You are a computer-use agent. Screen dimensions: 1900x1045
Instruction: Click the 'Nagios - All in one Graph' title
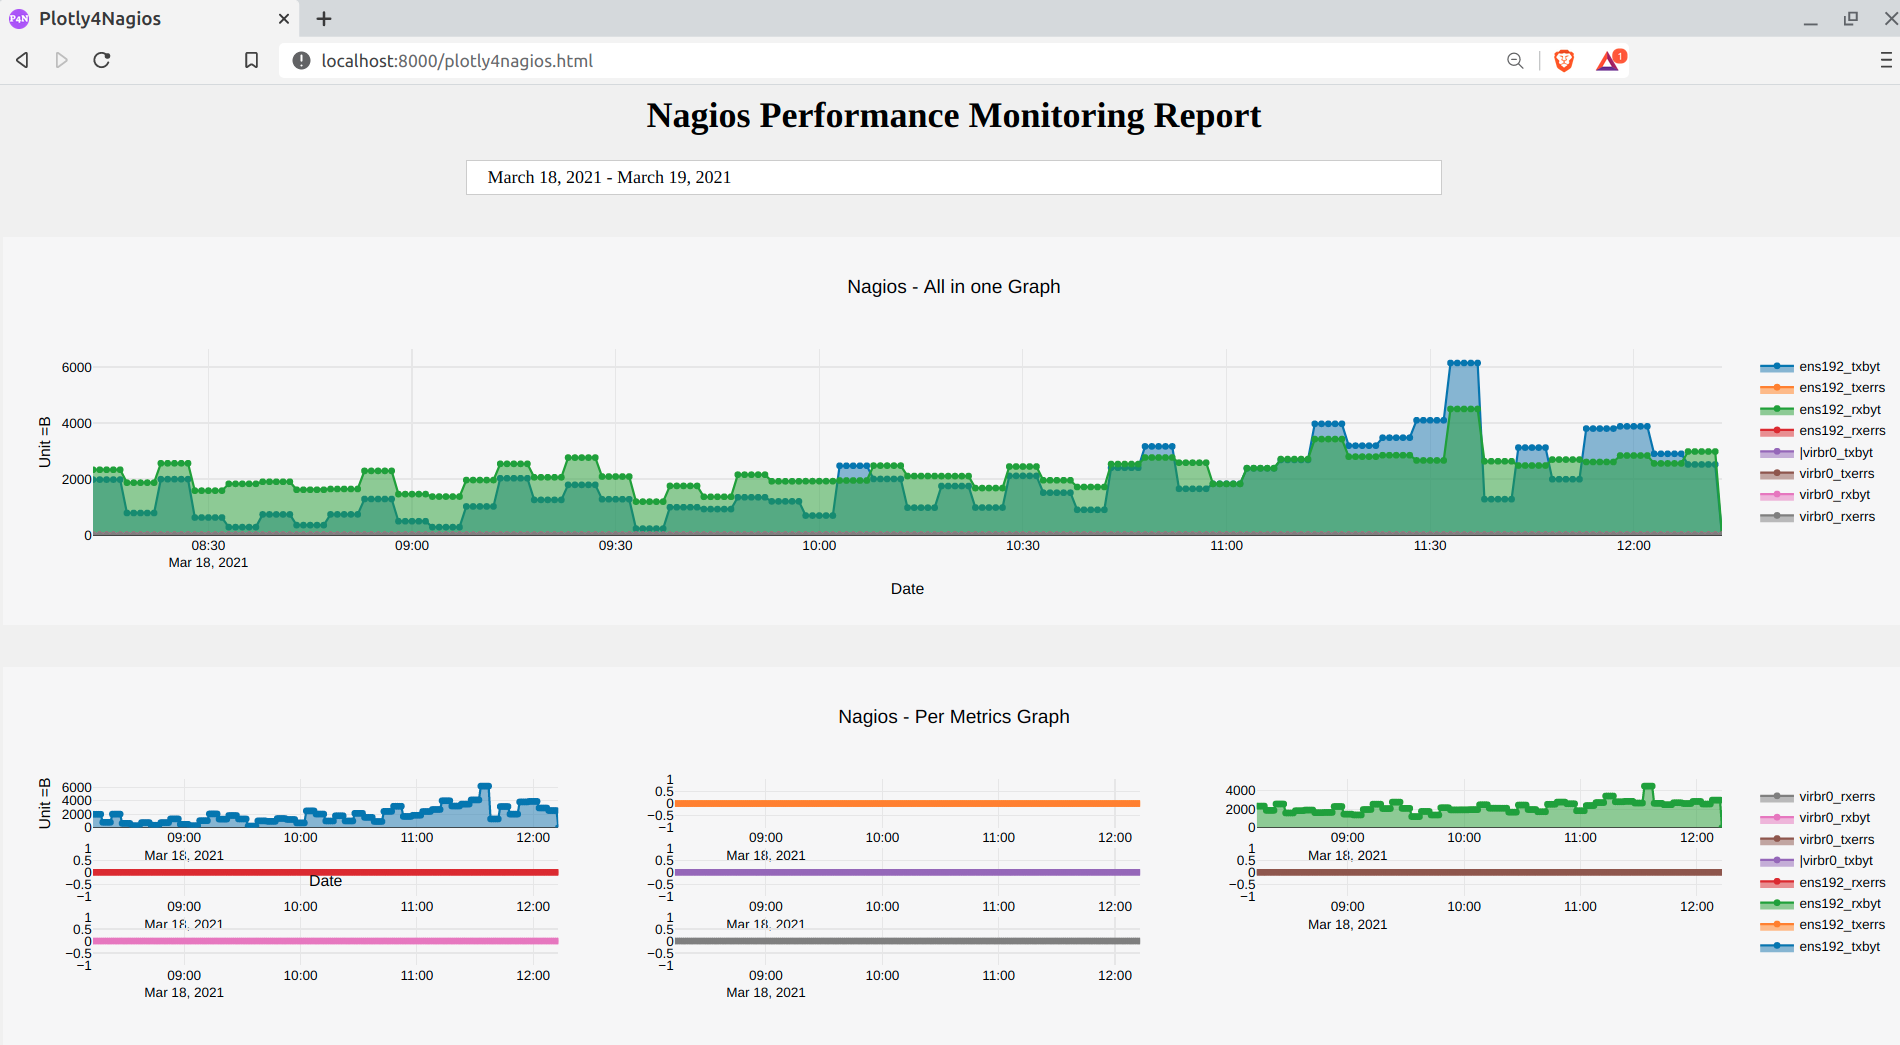click(x=953, y=287)
